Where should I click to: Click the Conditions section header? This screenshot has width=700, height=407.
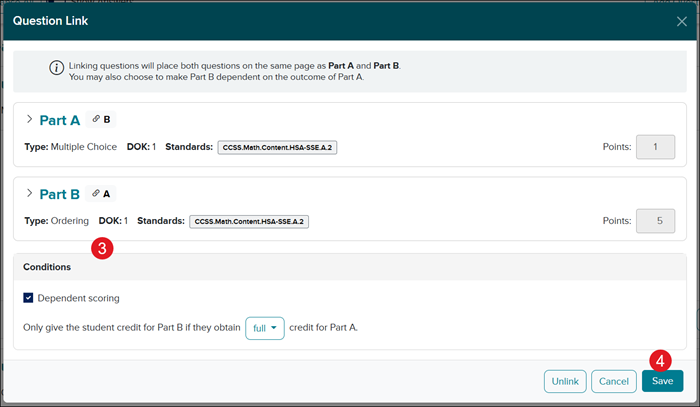tap(47, 267)
